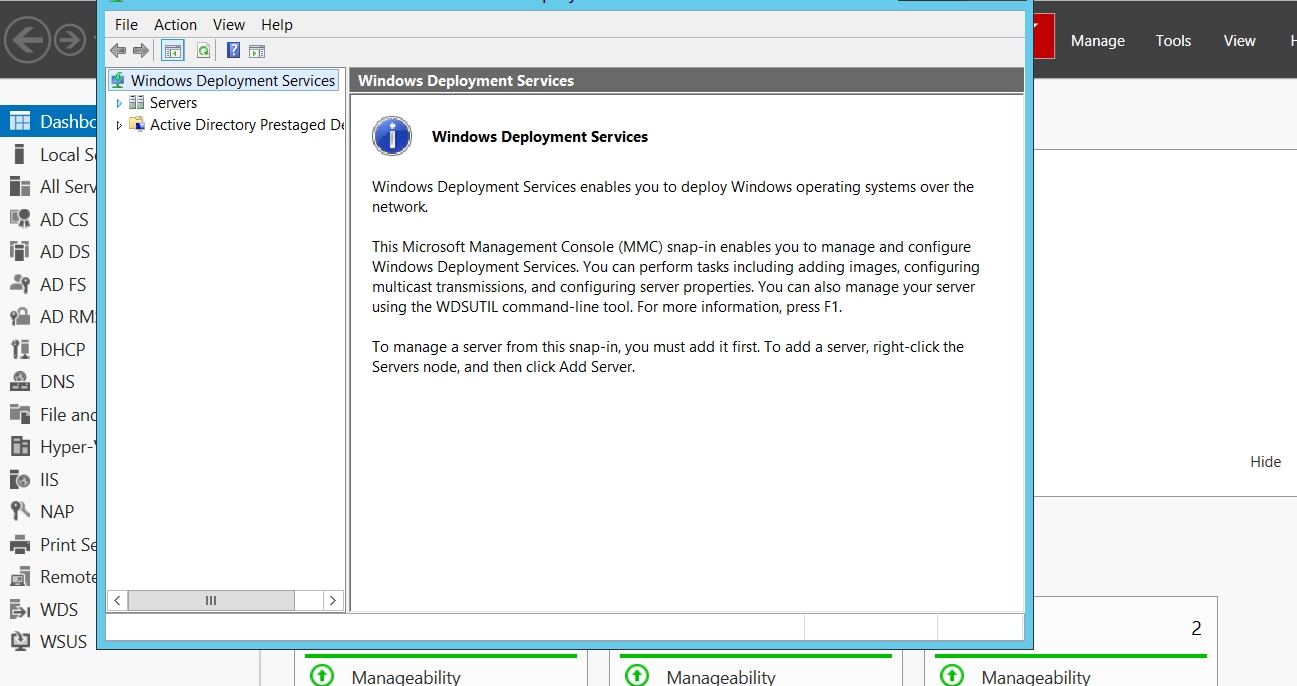Click the Manage menu in Server Manager
Image resolution: width=1297 pixels, height=686 pixels.
coord(1097,41)
